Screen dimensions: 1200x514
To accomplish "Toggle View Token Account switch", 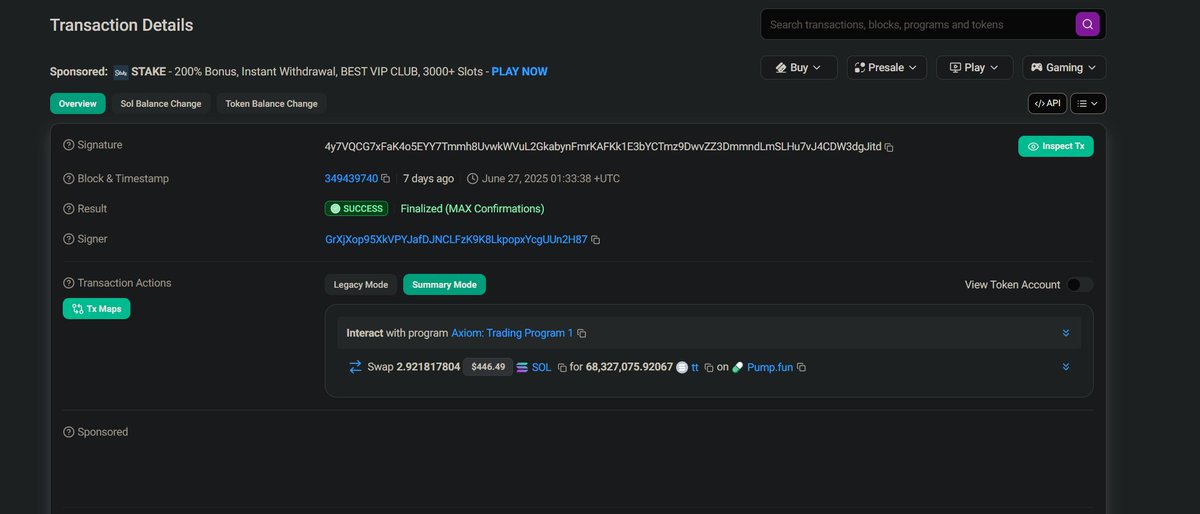I will click(x=1080, y=285).
